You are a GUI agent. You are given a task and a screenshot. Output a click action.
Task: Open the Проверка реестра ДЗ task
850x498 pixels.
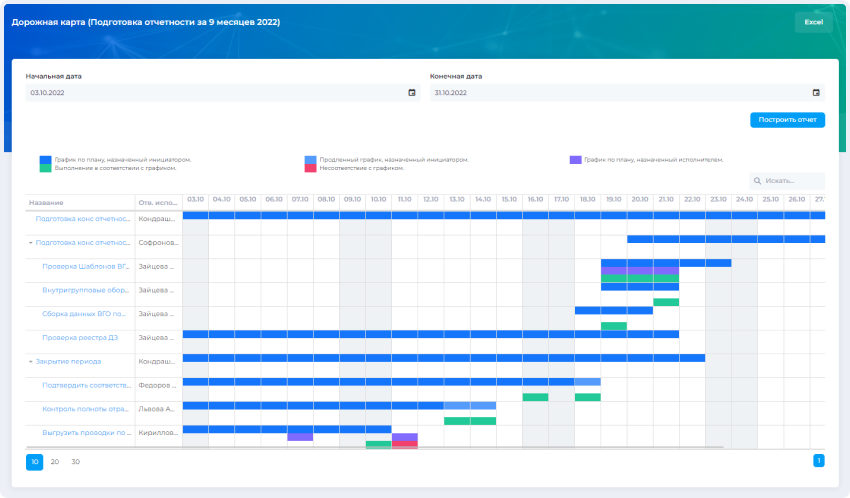click(x=81, y=337)
